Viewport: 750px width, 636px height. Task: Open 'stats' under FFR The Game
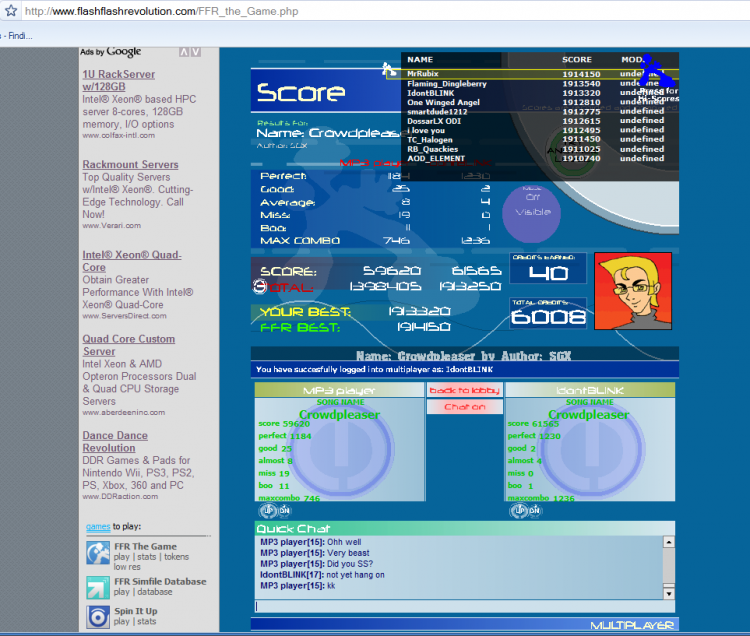click(x=146, y=557)
